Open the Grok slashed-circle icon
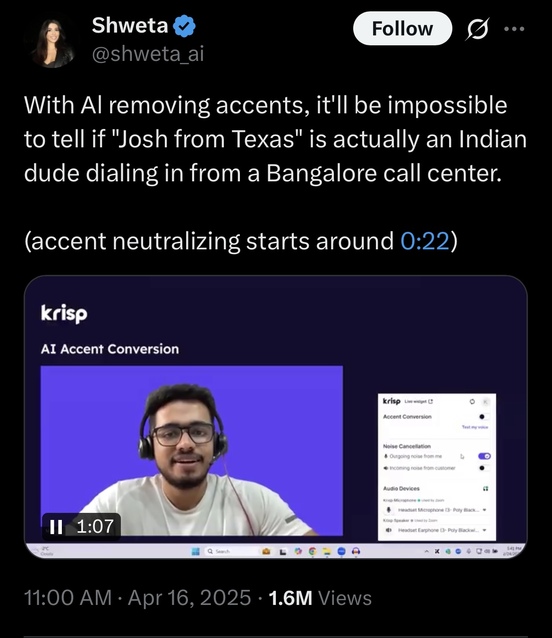Image resolution: width=552 pixels, height=638 pixels. (477, 29)
